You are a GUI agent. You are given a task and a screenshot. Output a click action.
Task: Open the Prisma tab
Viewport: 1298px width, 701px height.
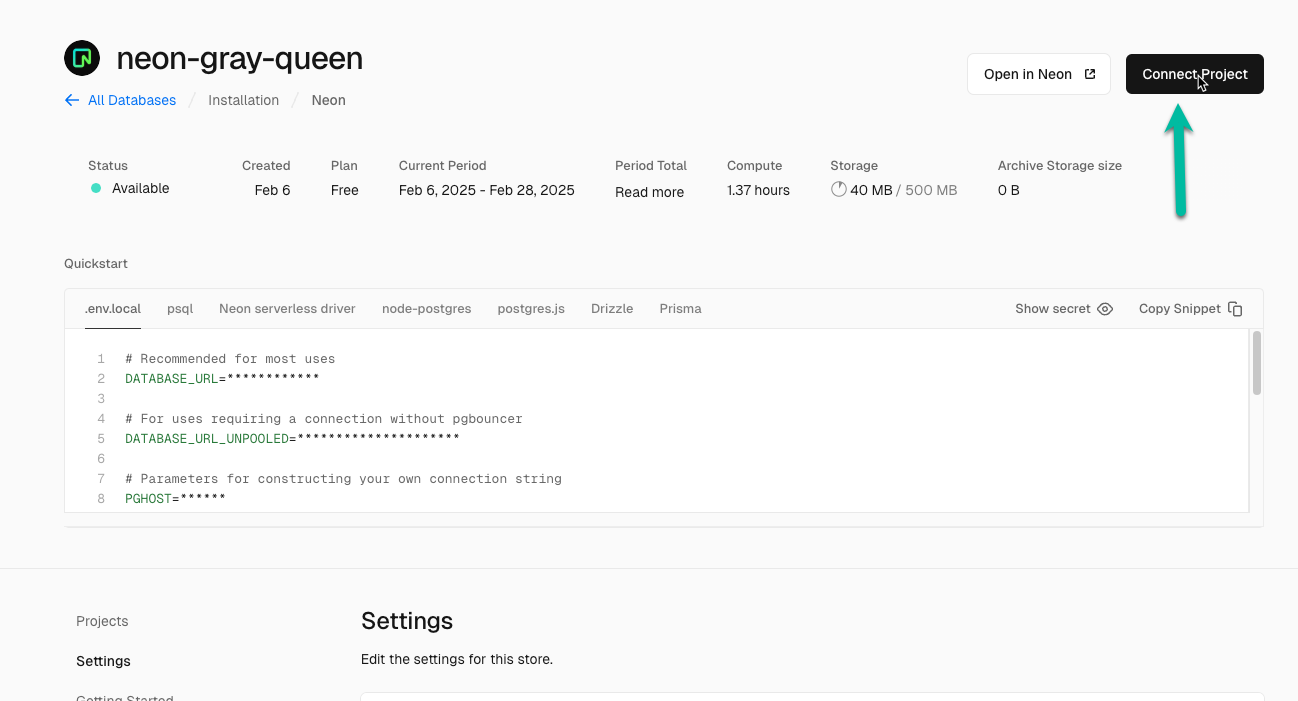click(x=680, y=309)
